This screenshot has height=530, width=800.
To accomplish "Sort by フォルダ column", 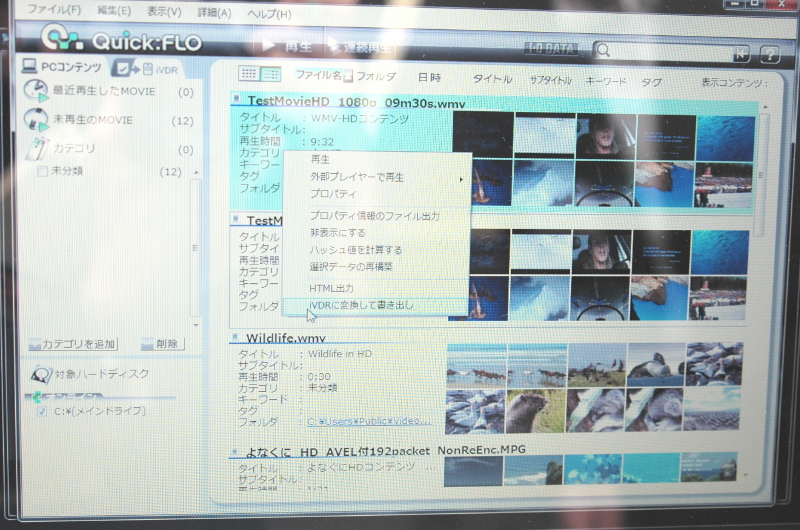I will coord(376,77).
